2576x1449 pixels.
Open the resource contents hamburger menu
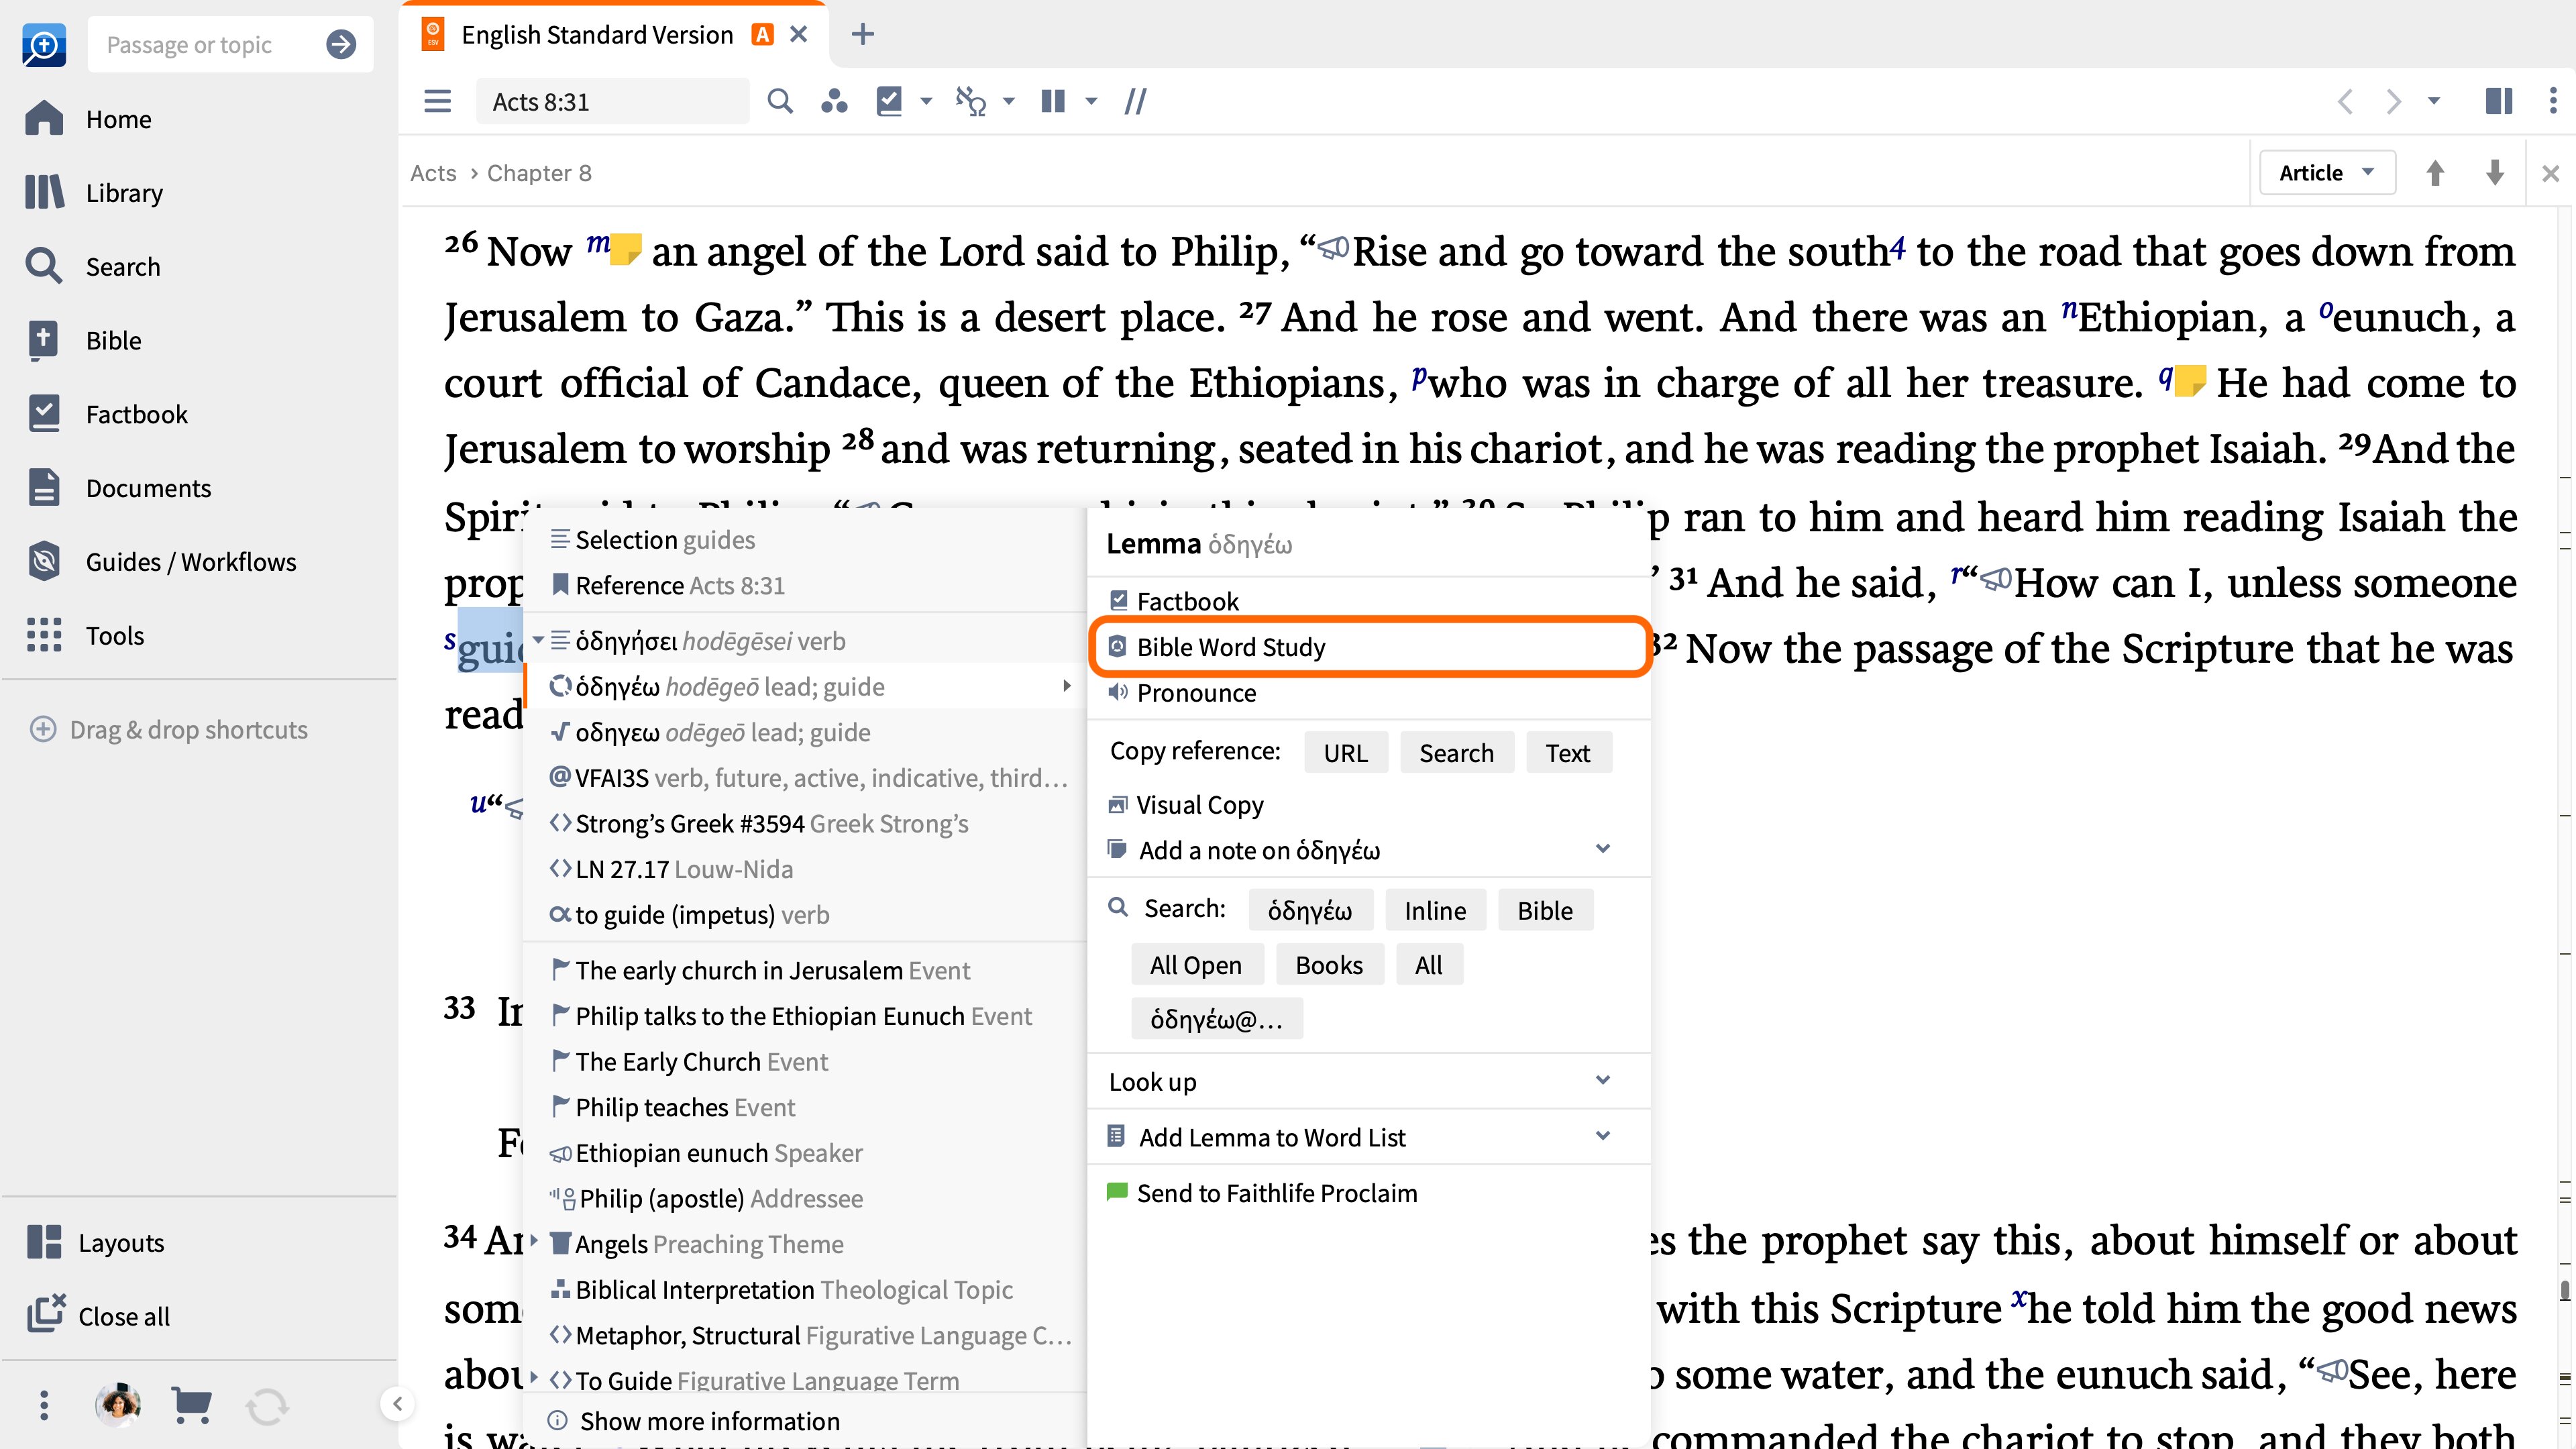click(x=437, y=101)
